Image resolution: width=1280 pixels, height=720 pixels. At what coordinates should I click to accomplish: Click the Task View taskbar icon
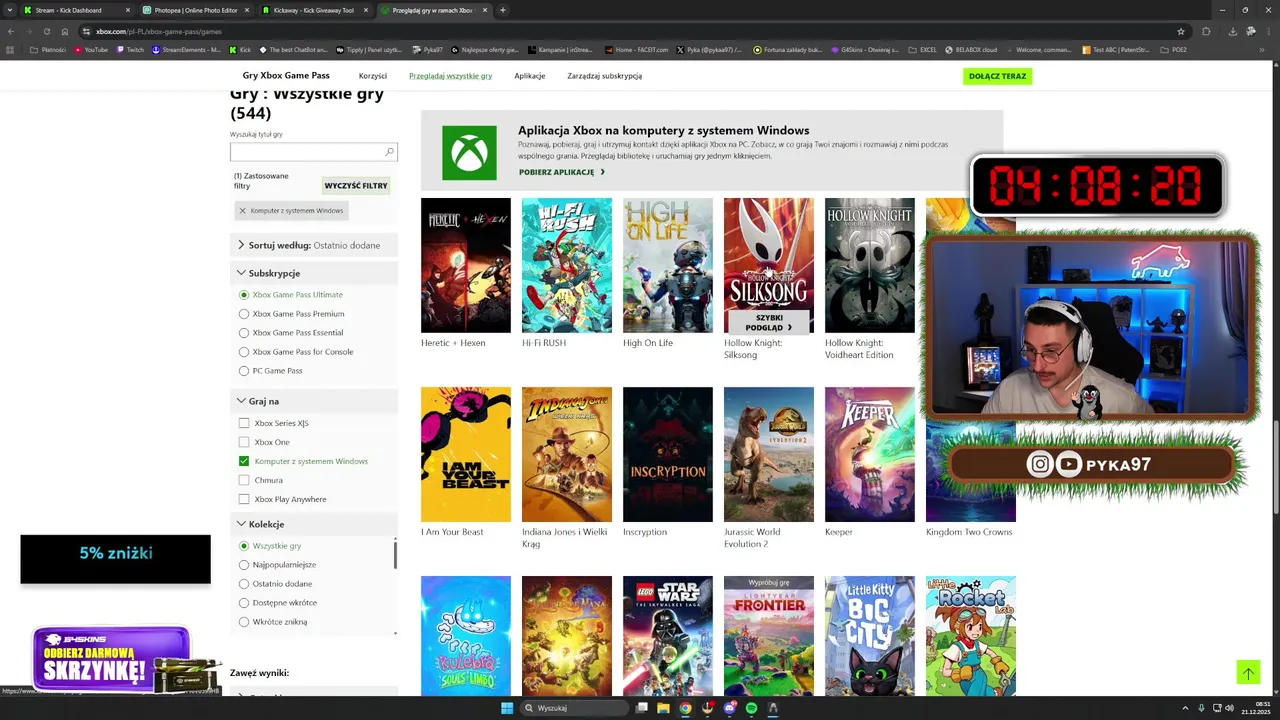[x=641, y=708]
